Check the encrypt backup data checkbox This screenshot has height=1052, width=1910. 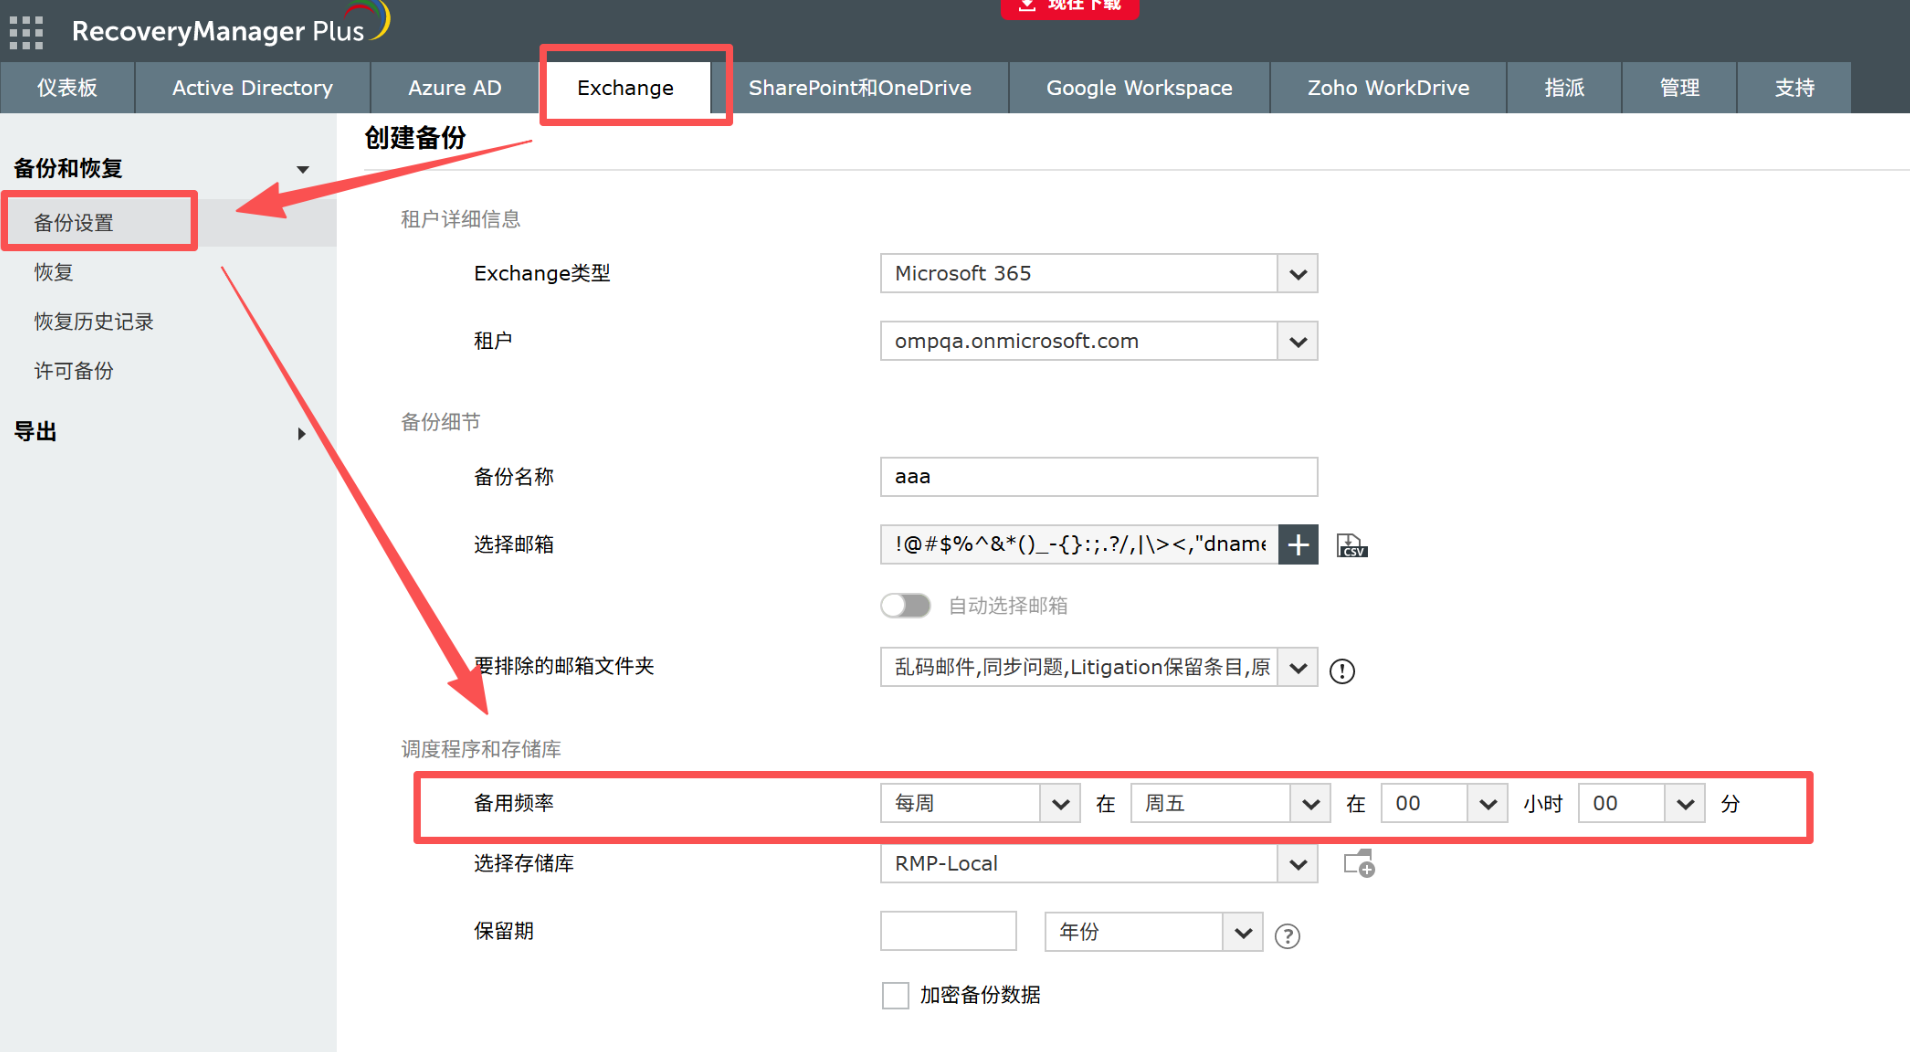pos(895,995)
